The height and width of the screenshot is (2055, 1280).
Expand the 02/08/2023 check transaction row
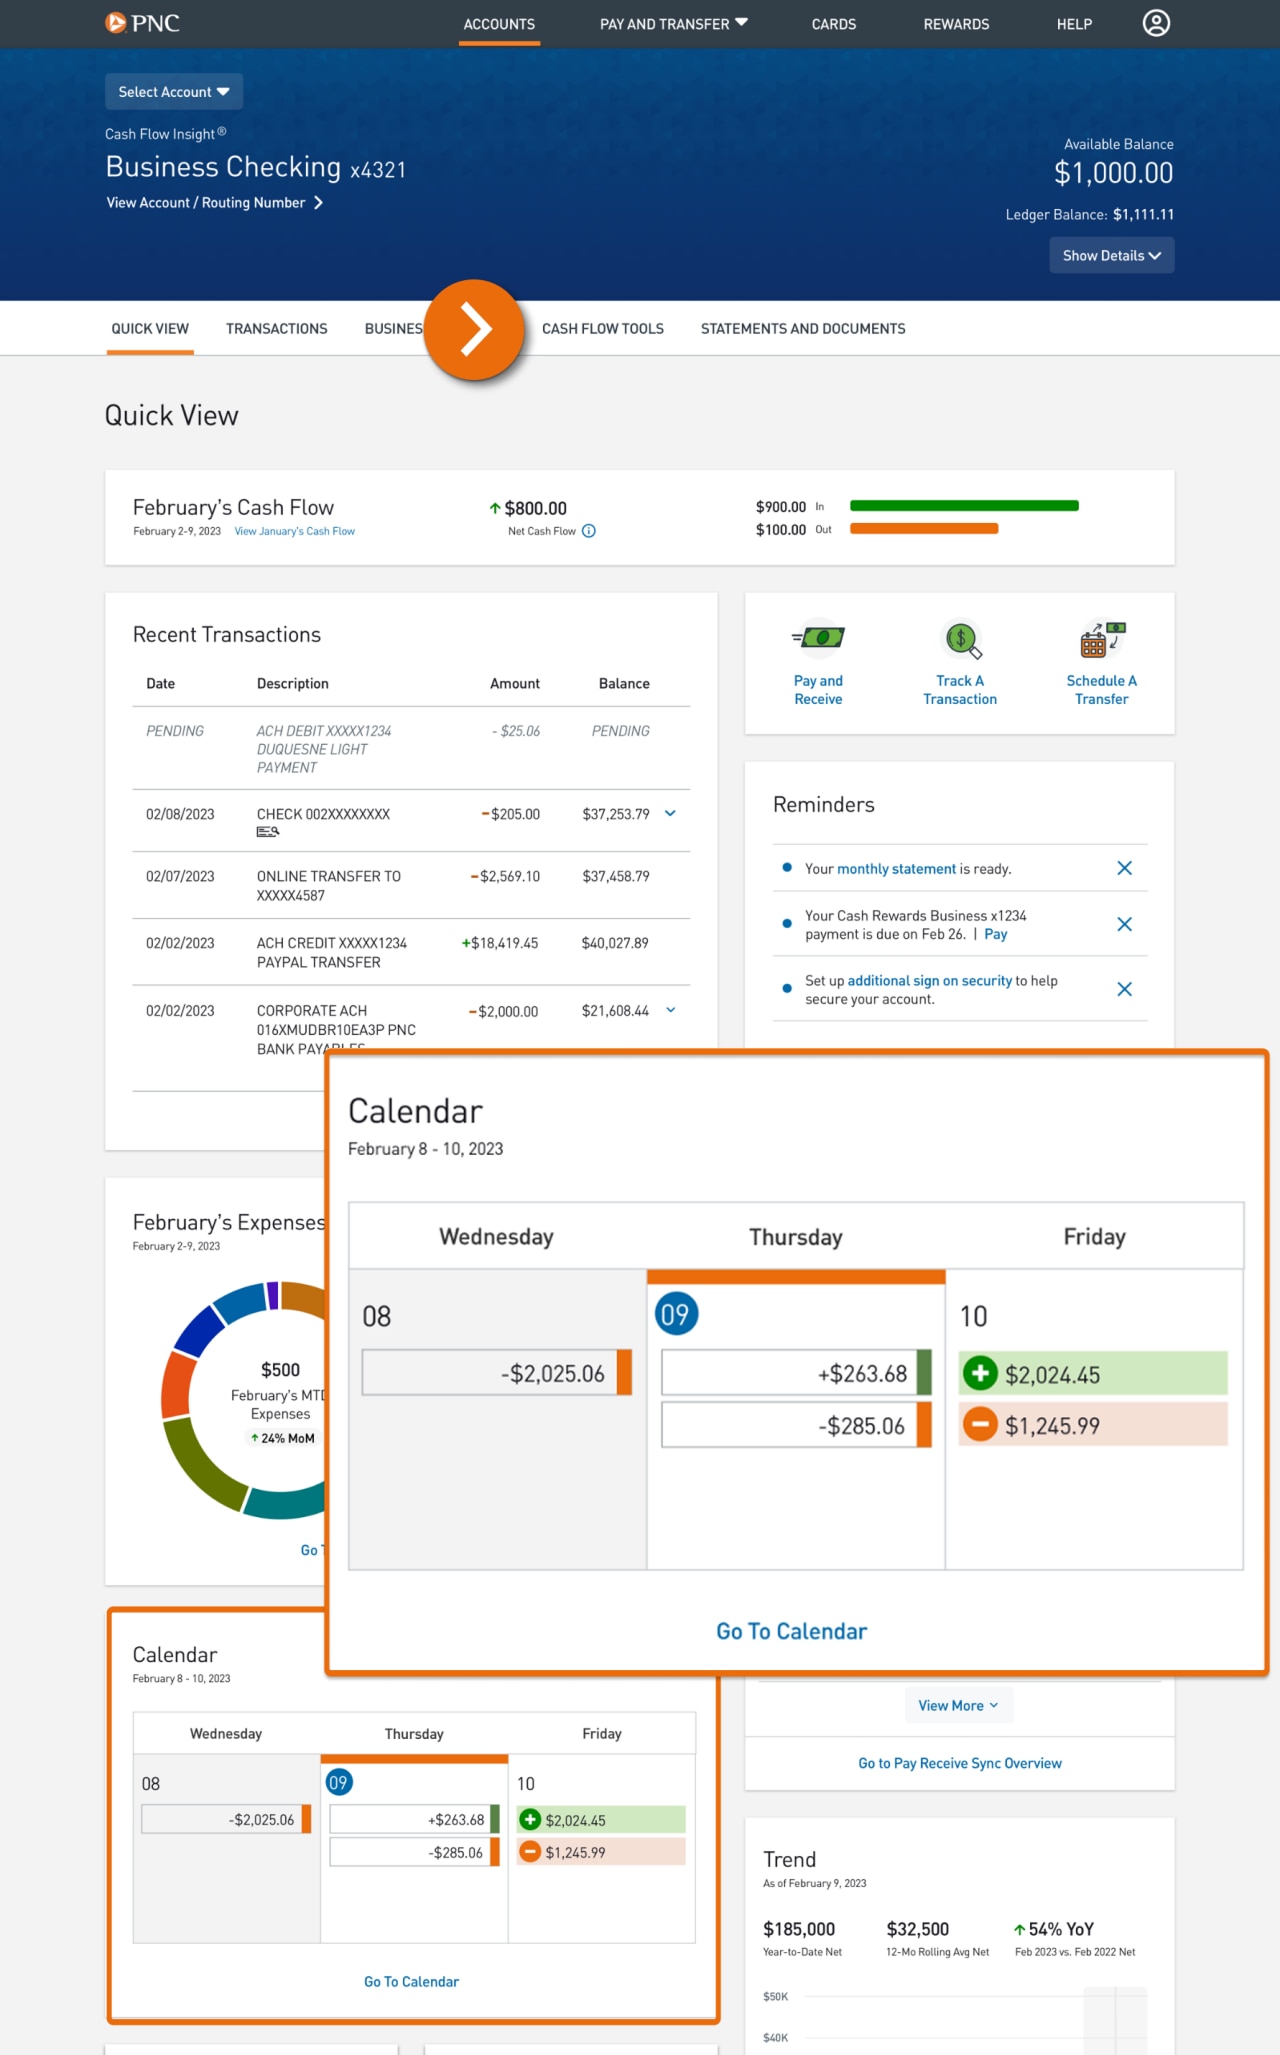click(x=670, y=813)
